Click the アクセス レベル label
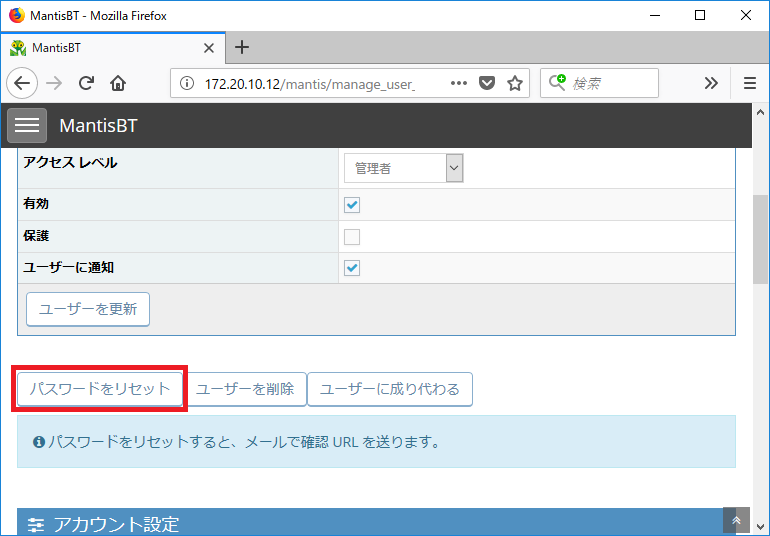The height and width of the screenshot is (536, 770). coord(70,163)
